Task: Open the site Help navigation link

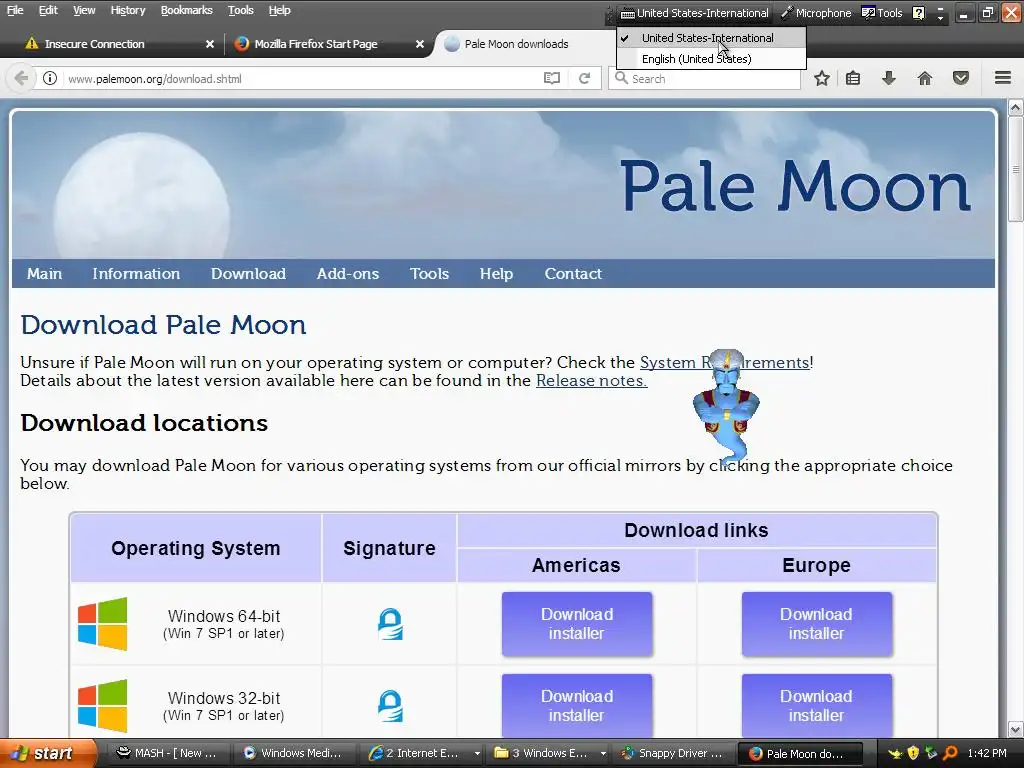Action: (x=496, y=274)
